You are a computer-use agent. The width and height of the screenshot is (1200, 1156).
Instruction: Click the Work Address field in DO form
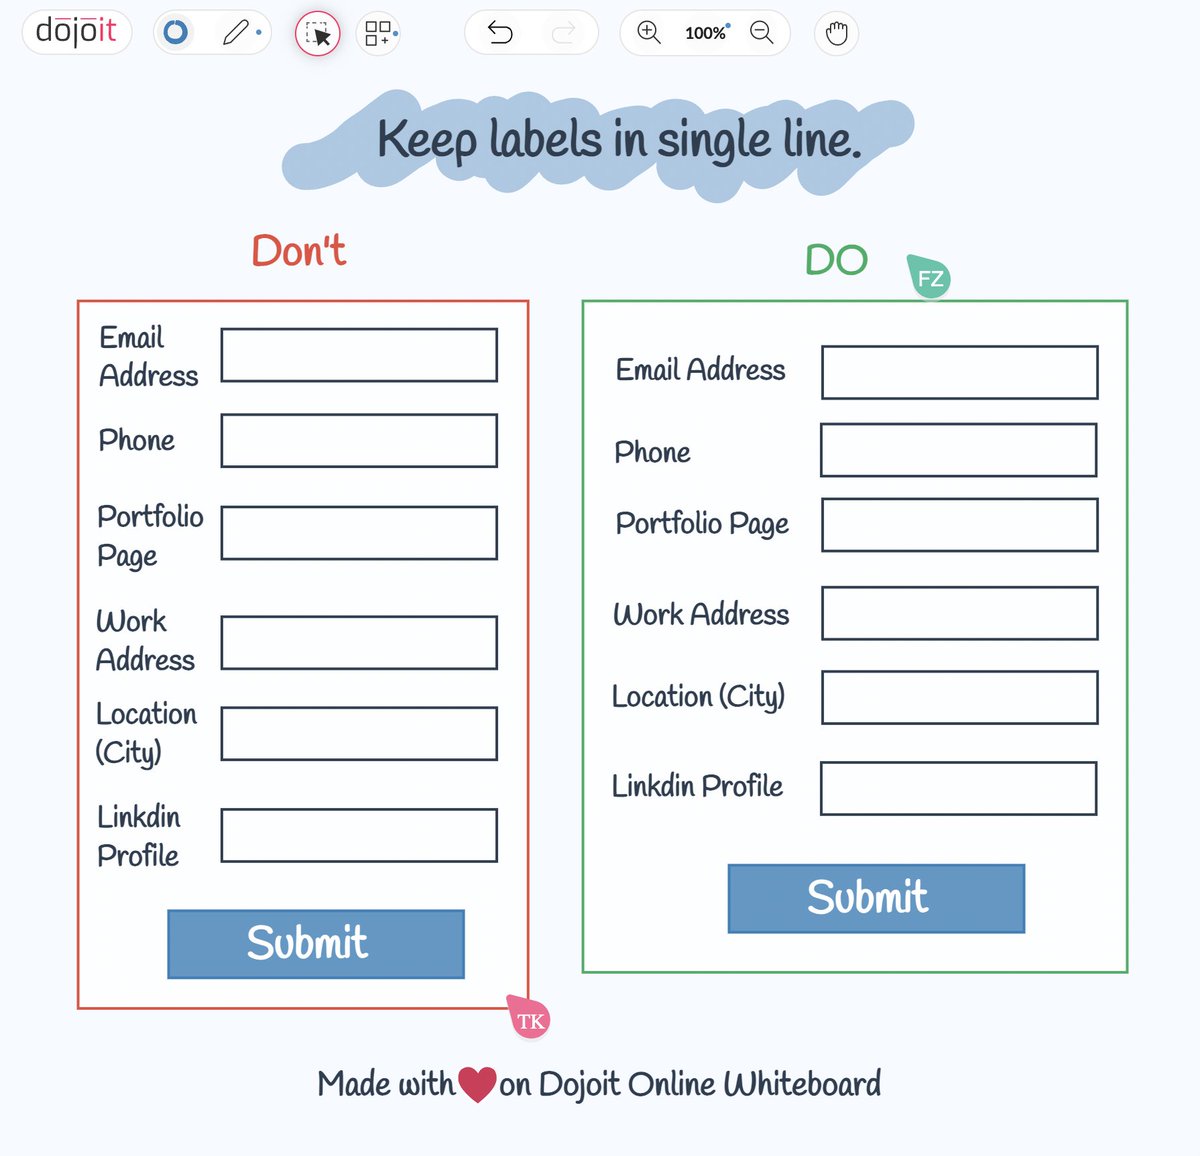[960, 613]
